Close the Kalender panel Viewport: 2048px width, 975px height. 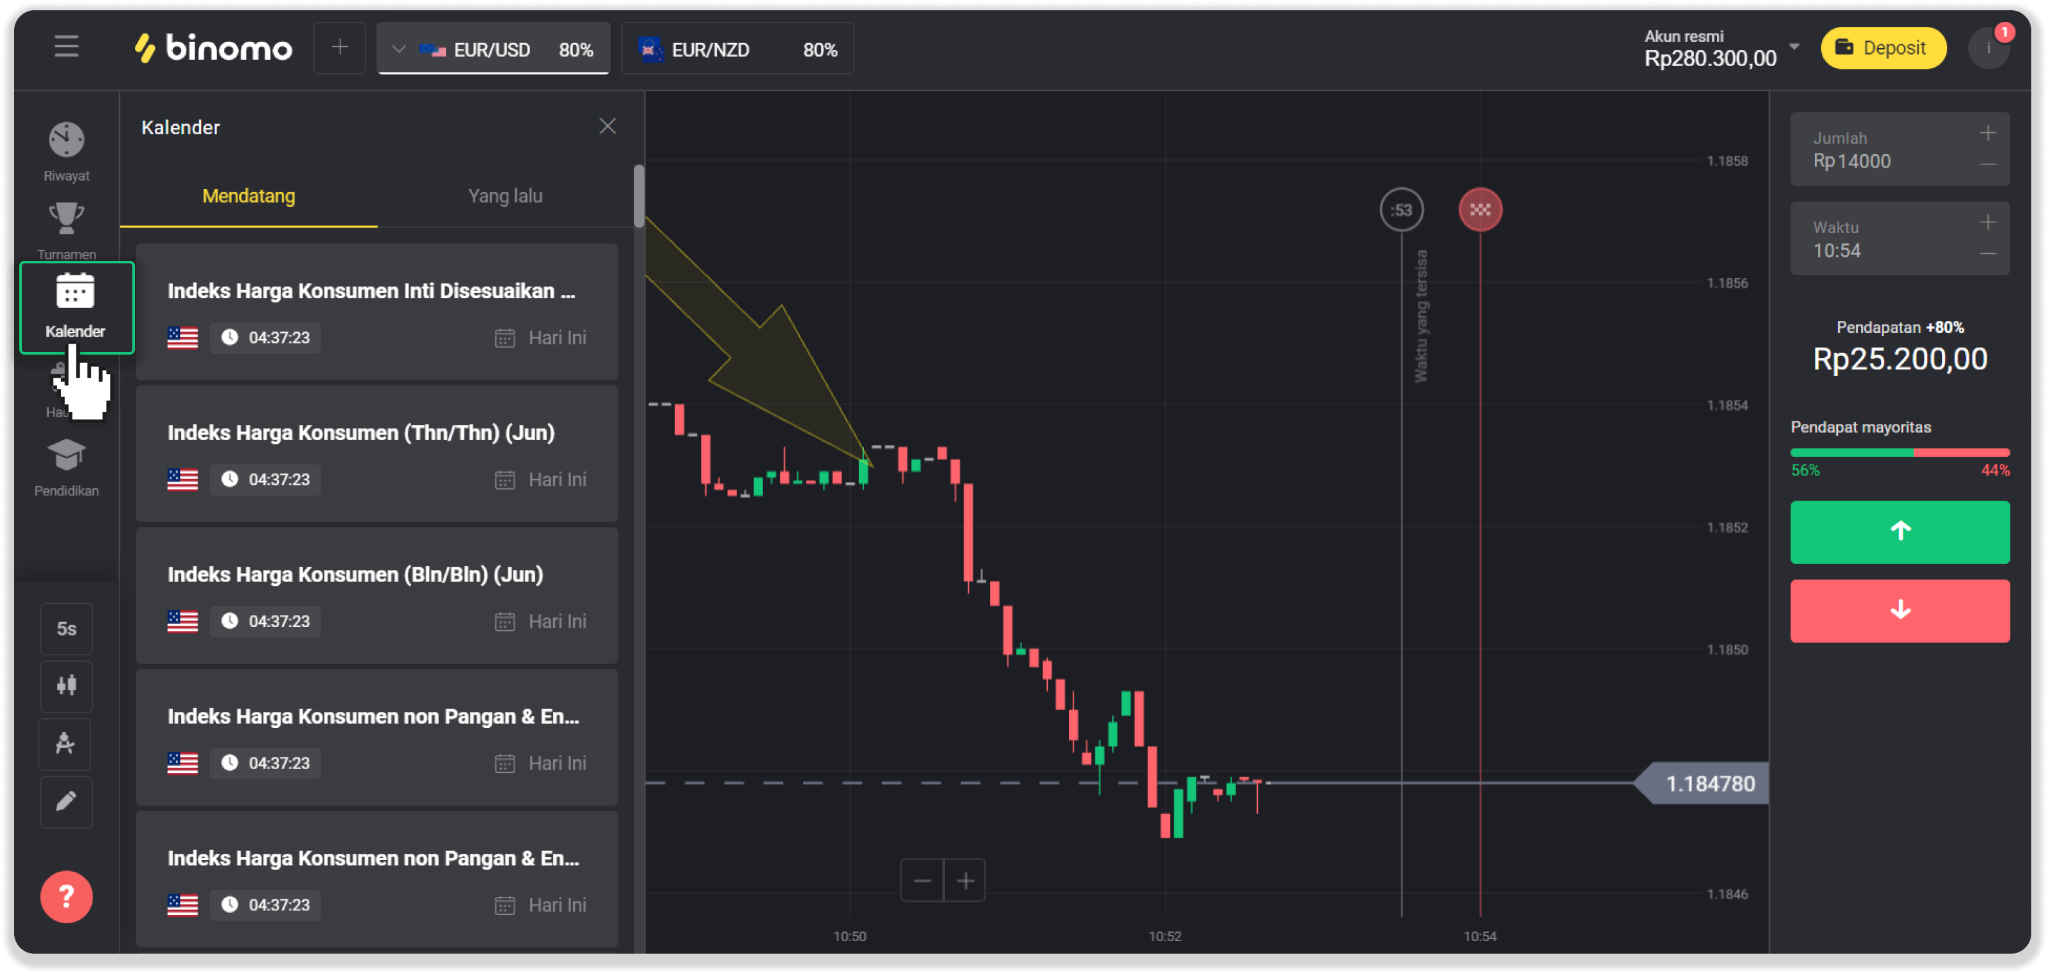click(607, 126)
